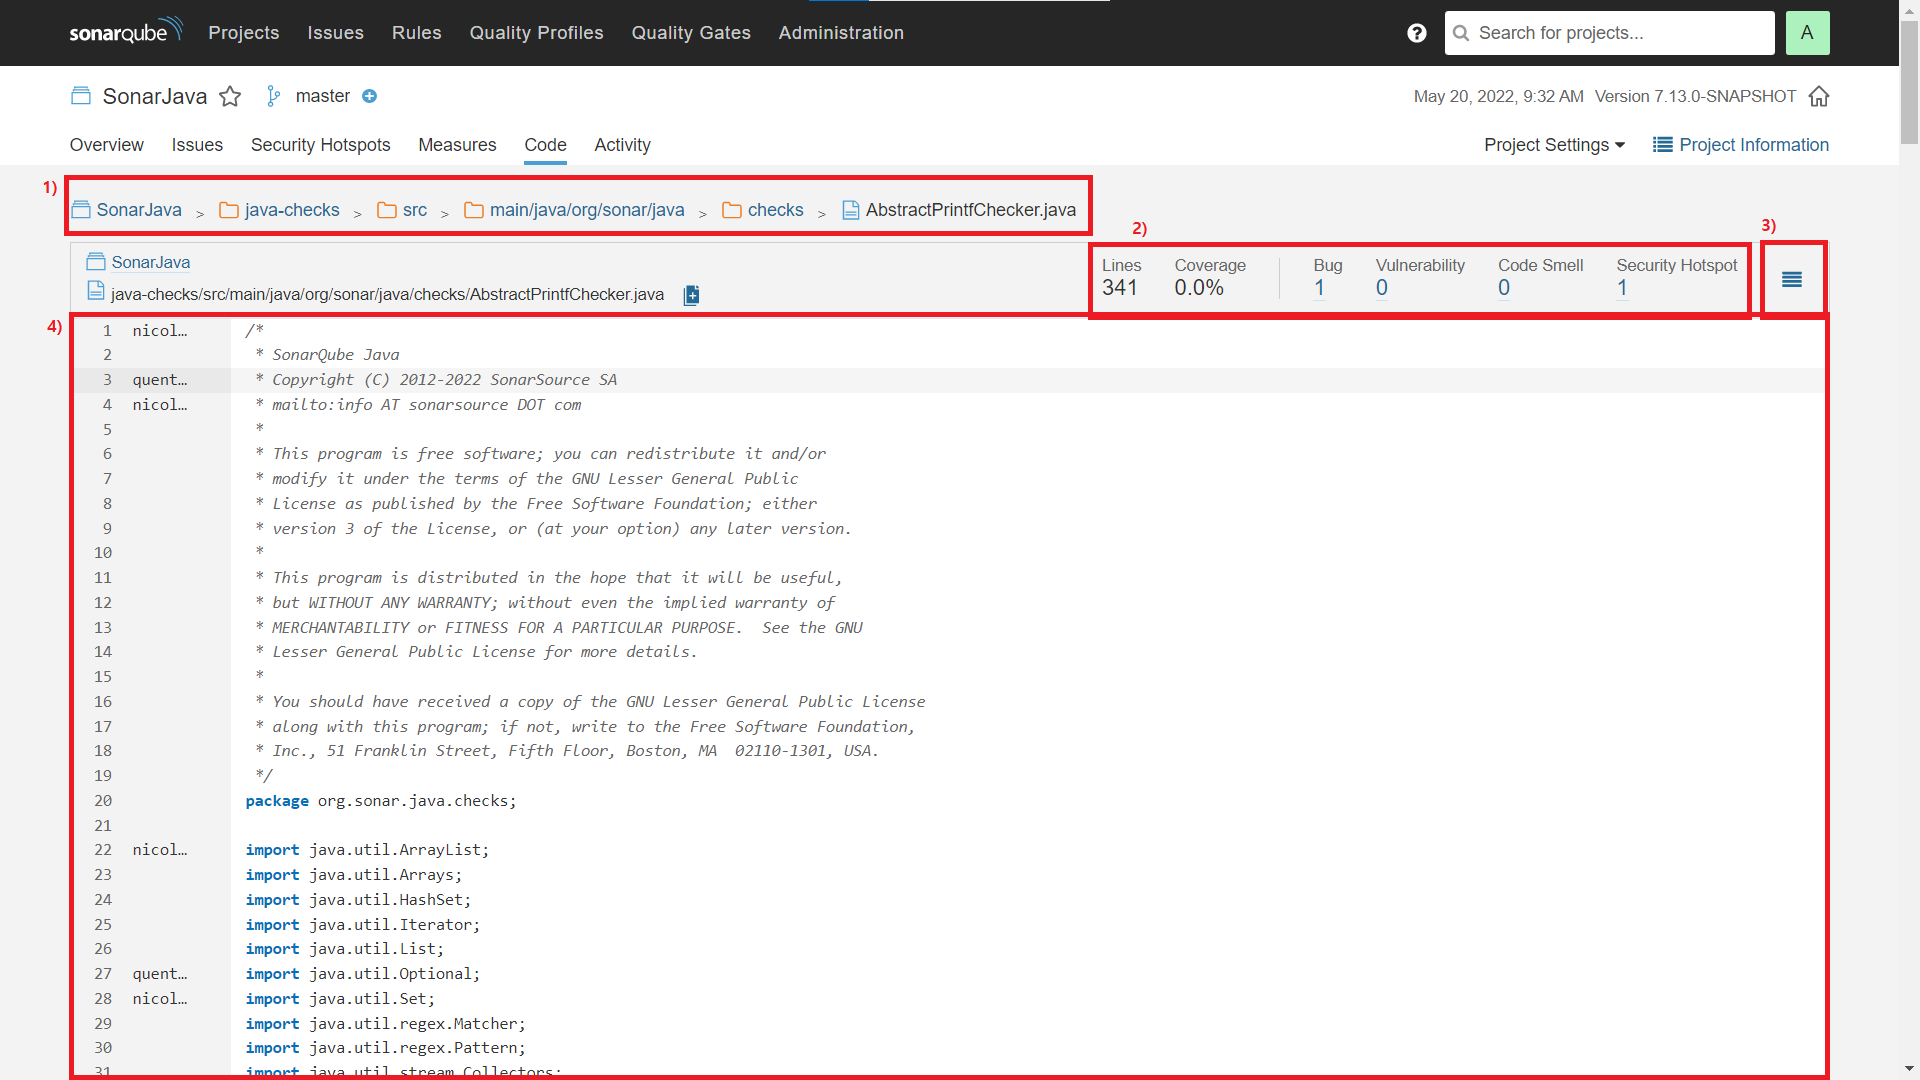
Task: Open the Activity tab
Action: (622, 145)
